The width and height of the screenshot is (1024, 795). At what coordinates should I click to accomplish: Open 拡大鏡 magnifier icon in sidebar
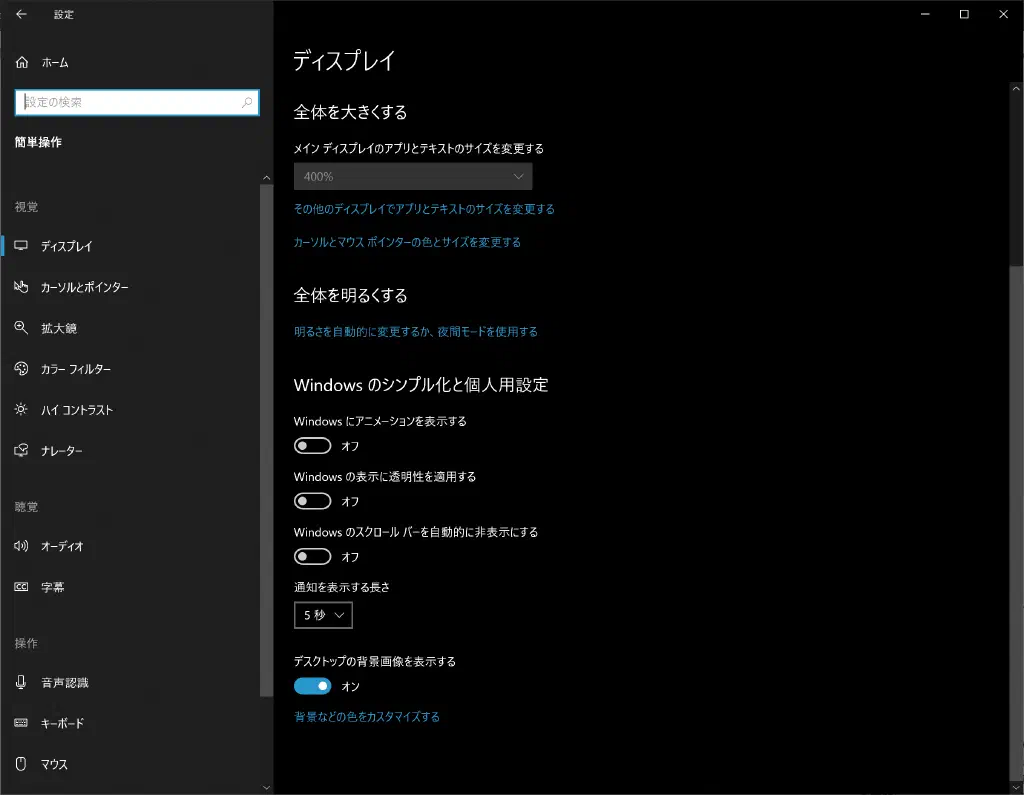click(x=22, y=328)
